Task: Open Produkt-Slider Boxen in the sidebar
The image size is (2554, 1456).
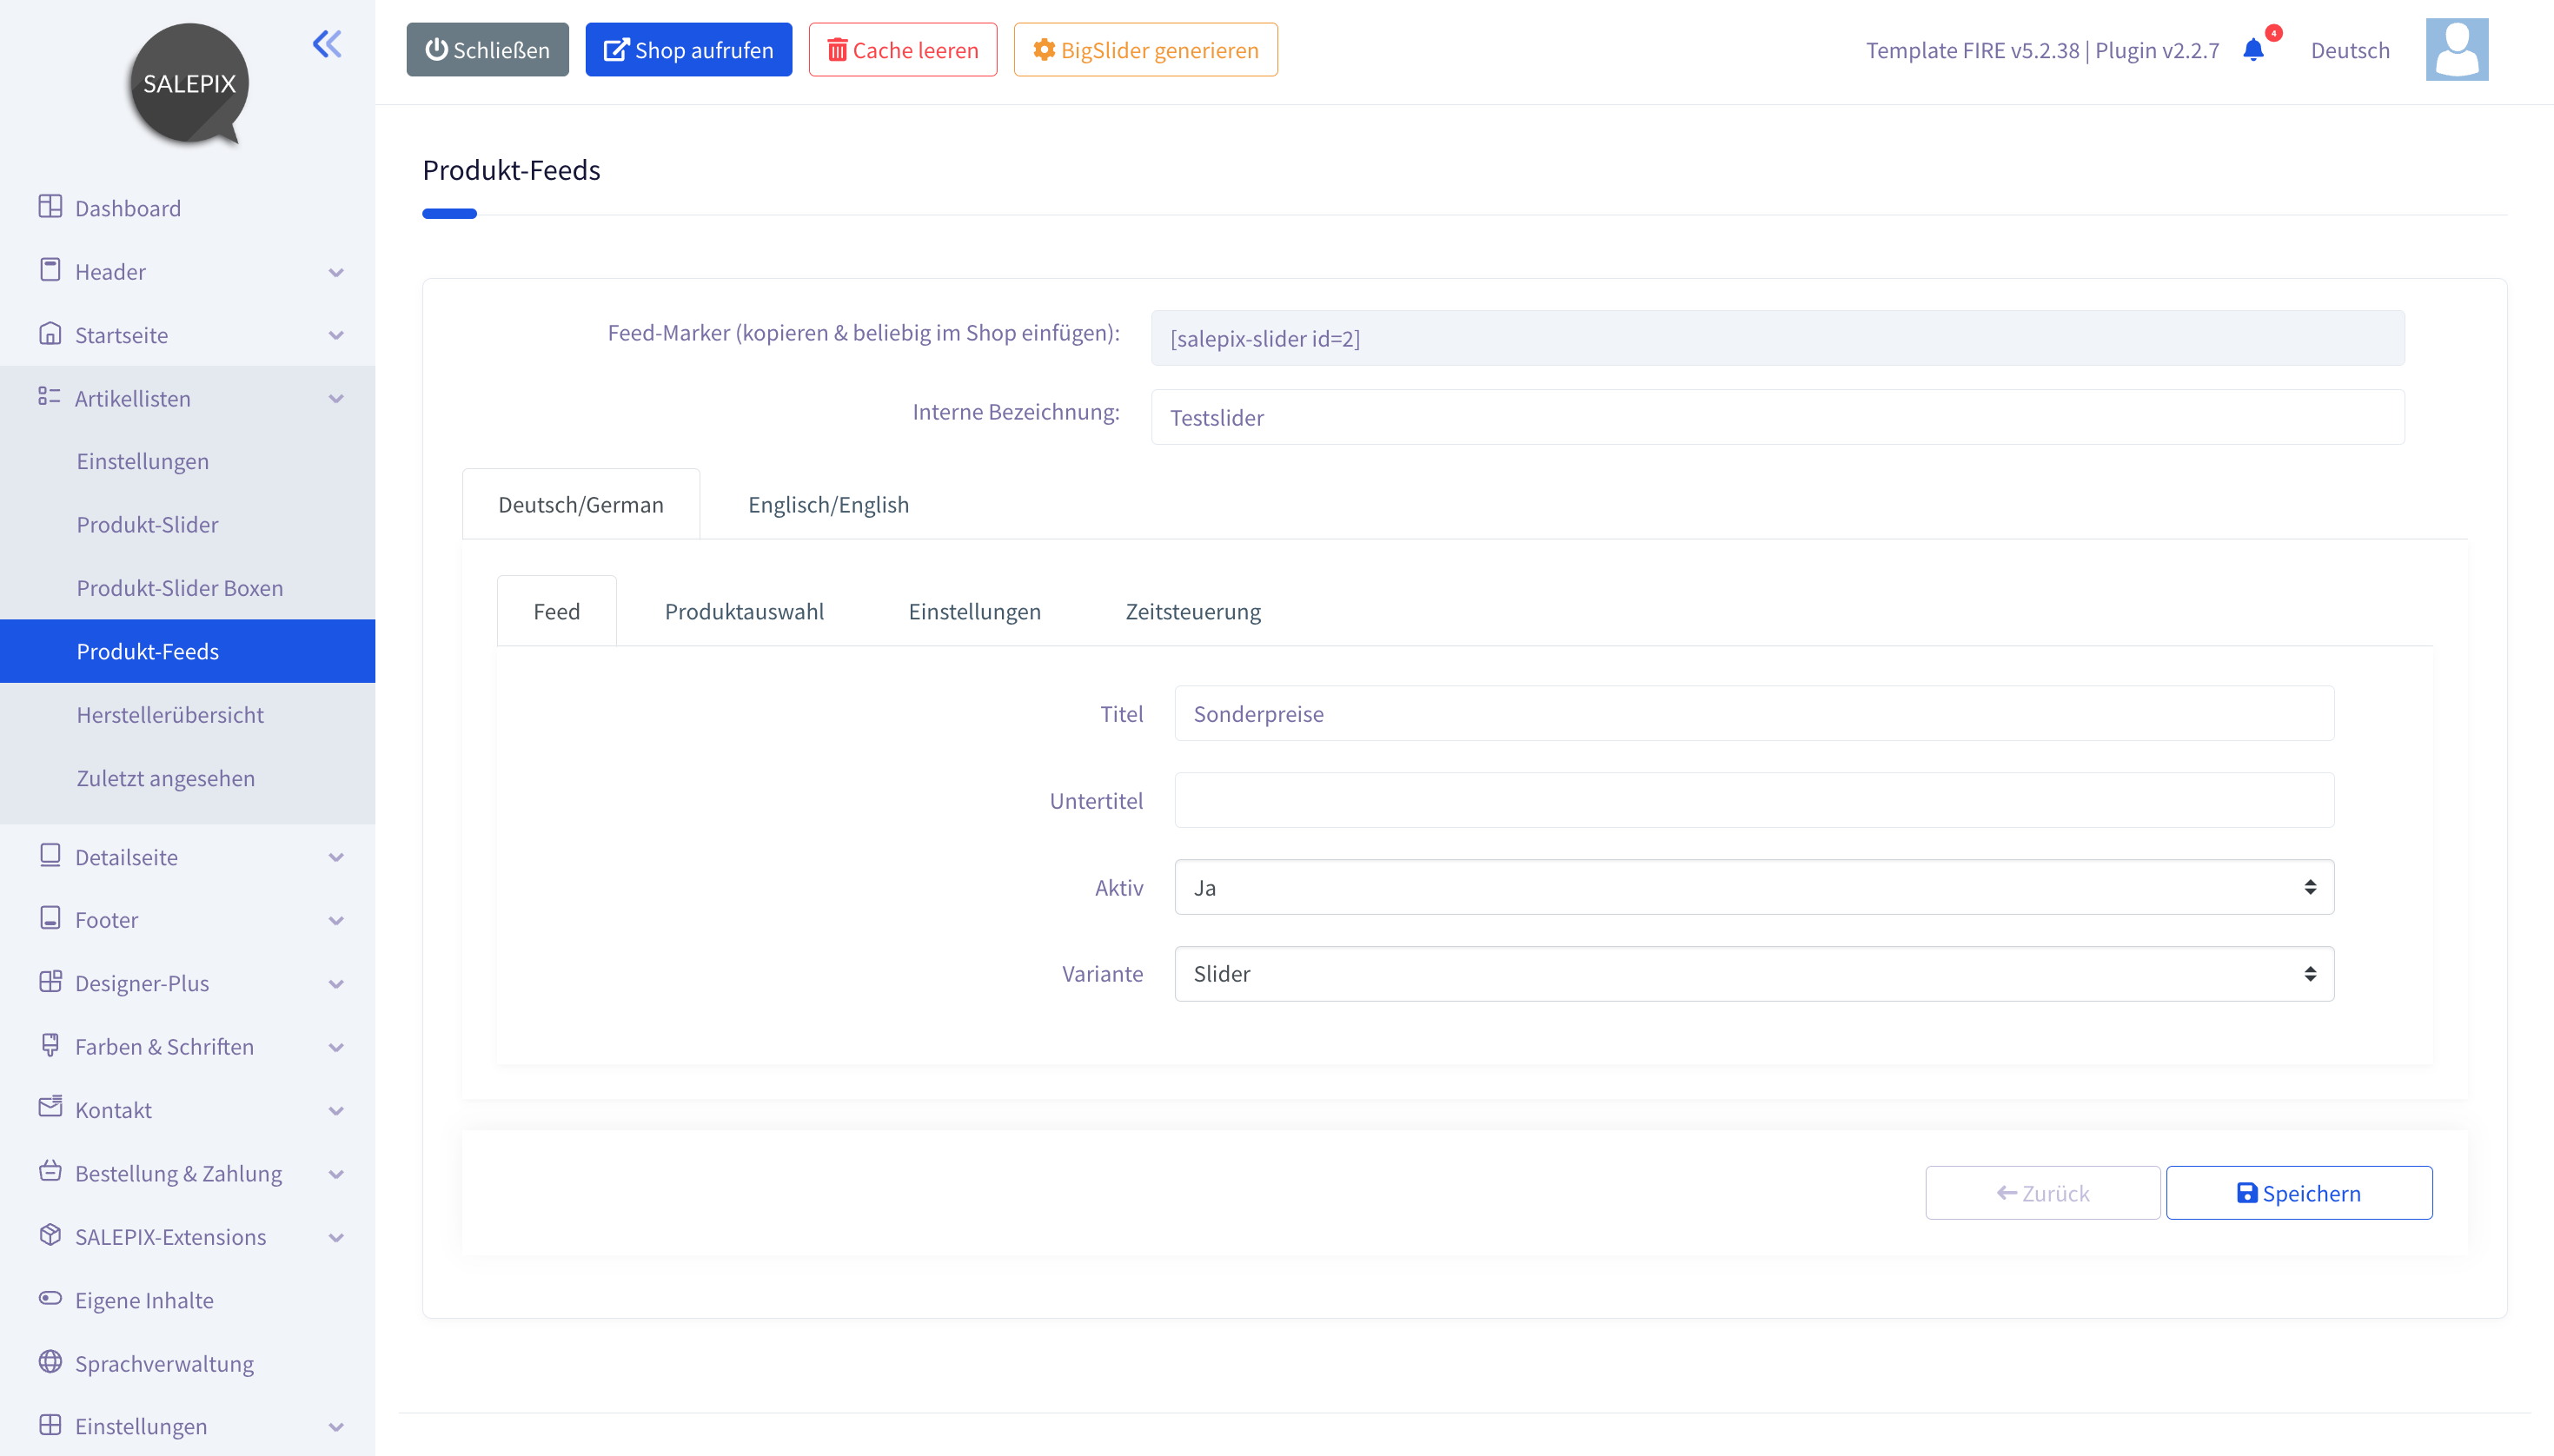Action: (x=180, y=587)
